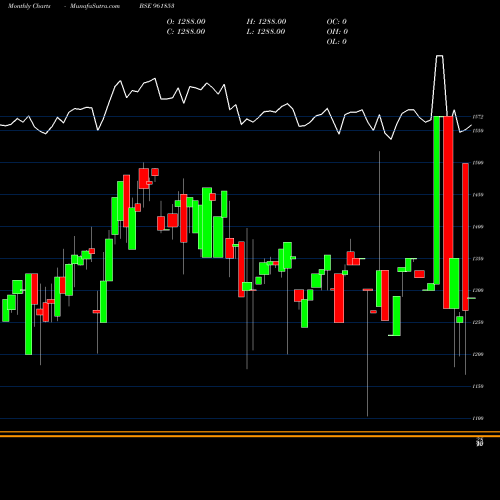Click the "Monthly Charts" title text

[29, 6]
